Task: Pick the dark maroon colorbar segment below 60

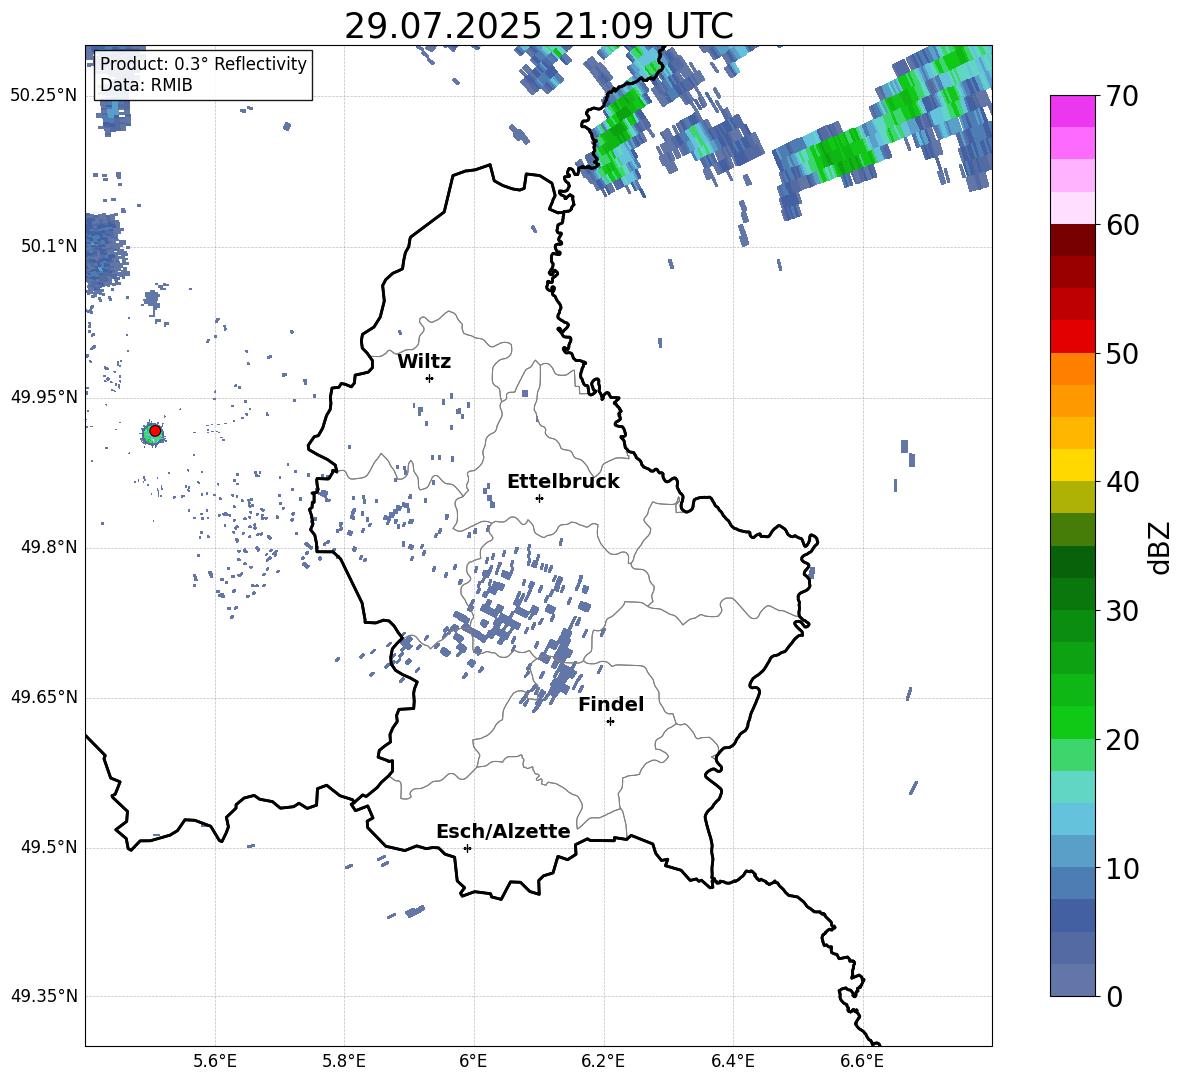Action: coord(1072,241)
